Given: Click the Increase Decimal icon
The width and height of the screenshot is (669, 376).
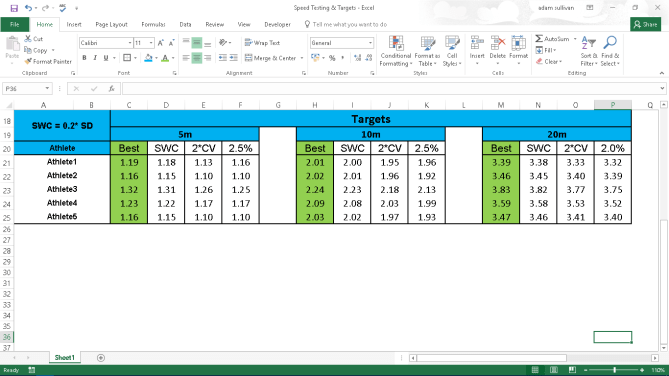Looking at the screenshot, I should click(358, 58).
